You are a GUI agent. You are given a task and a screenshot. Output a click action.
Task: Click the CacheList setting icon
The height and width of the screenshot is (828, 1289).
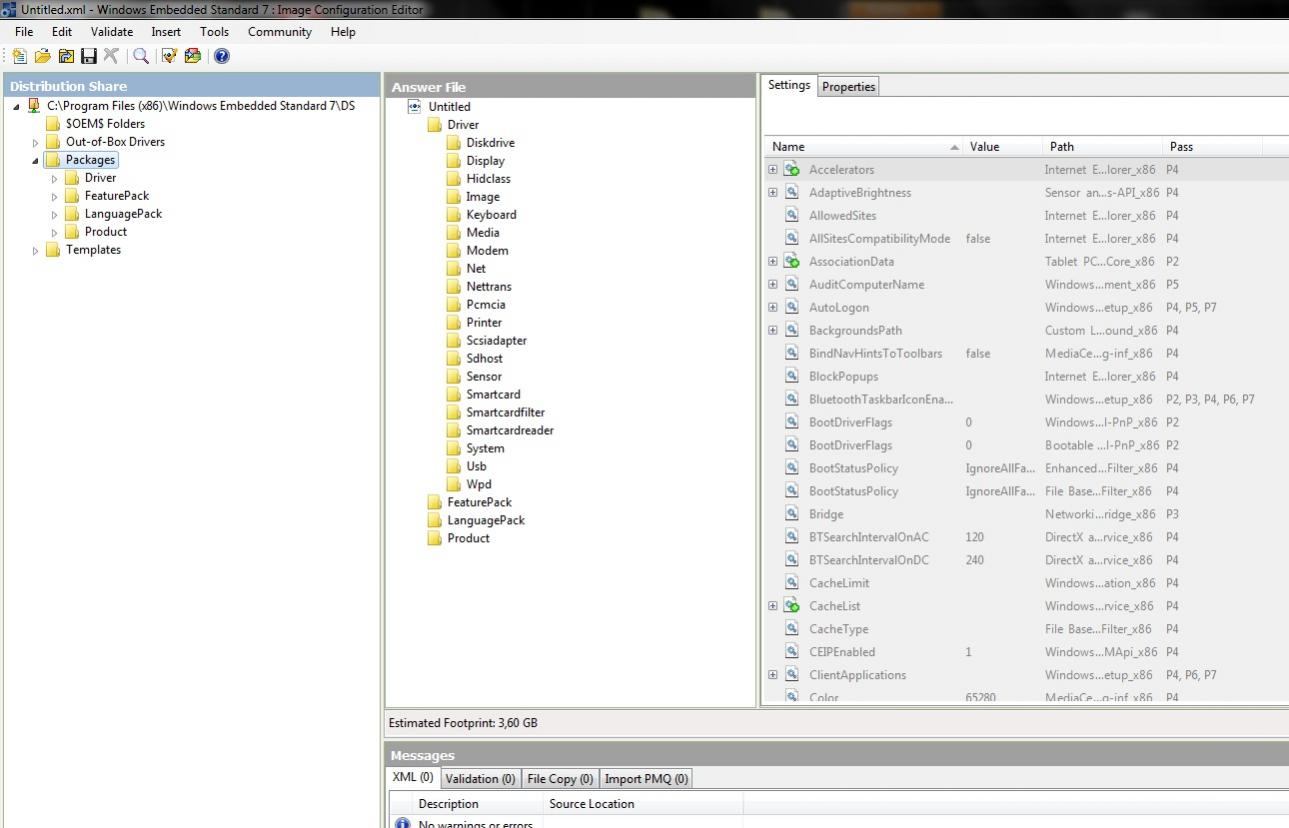point(792,606)
